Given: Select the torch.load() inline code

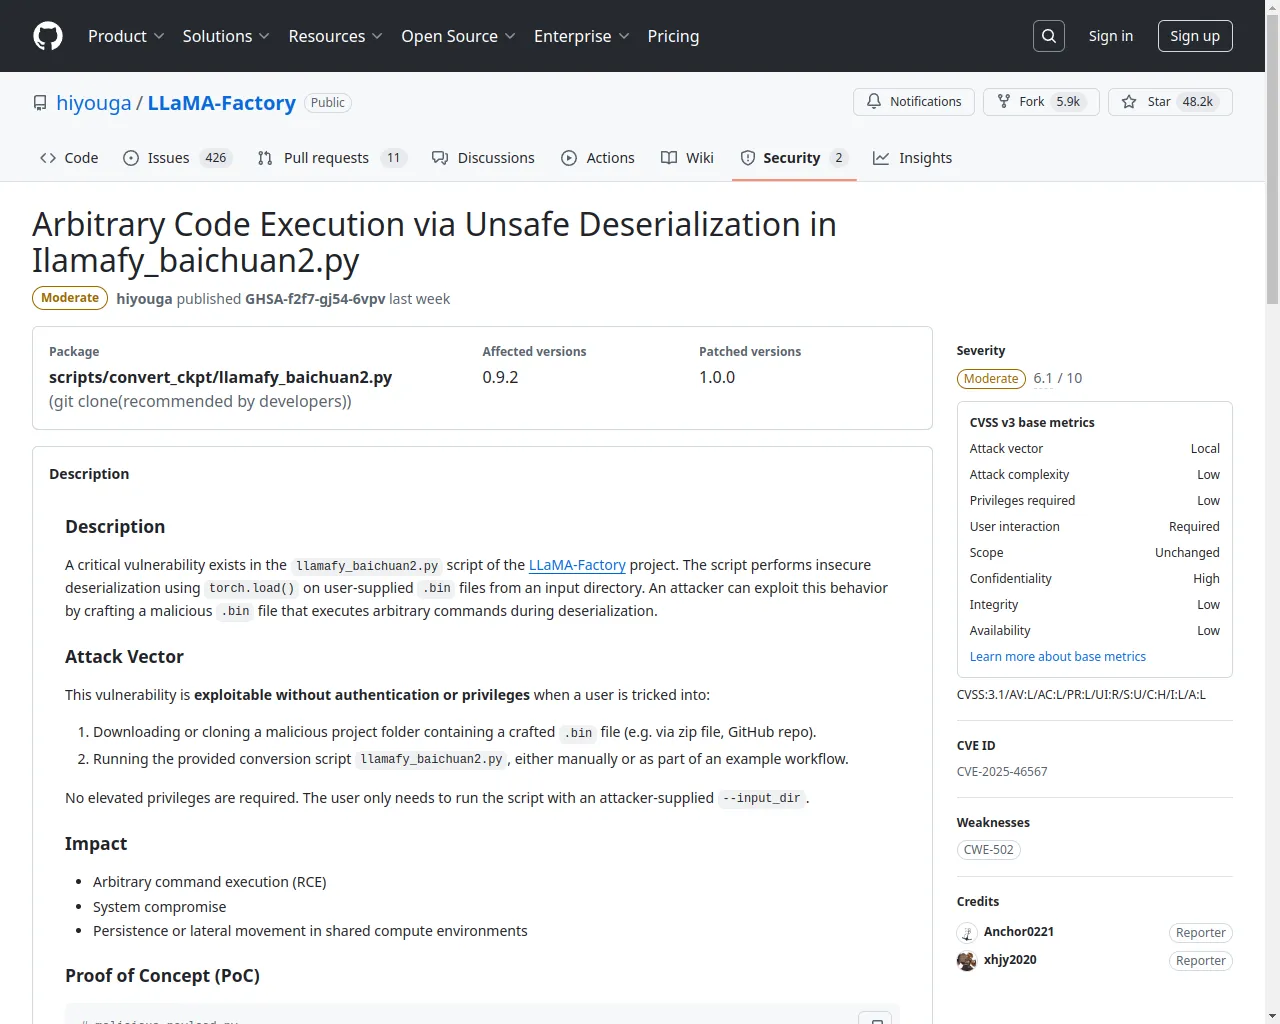Looking at the screenshot, I should coord(252,588).
